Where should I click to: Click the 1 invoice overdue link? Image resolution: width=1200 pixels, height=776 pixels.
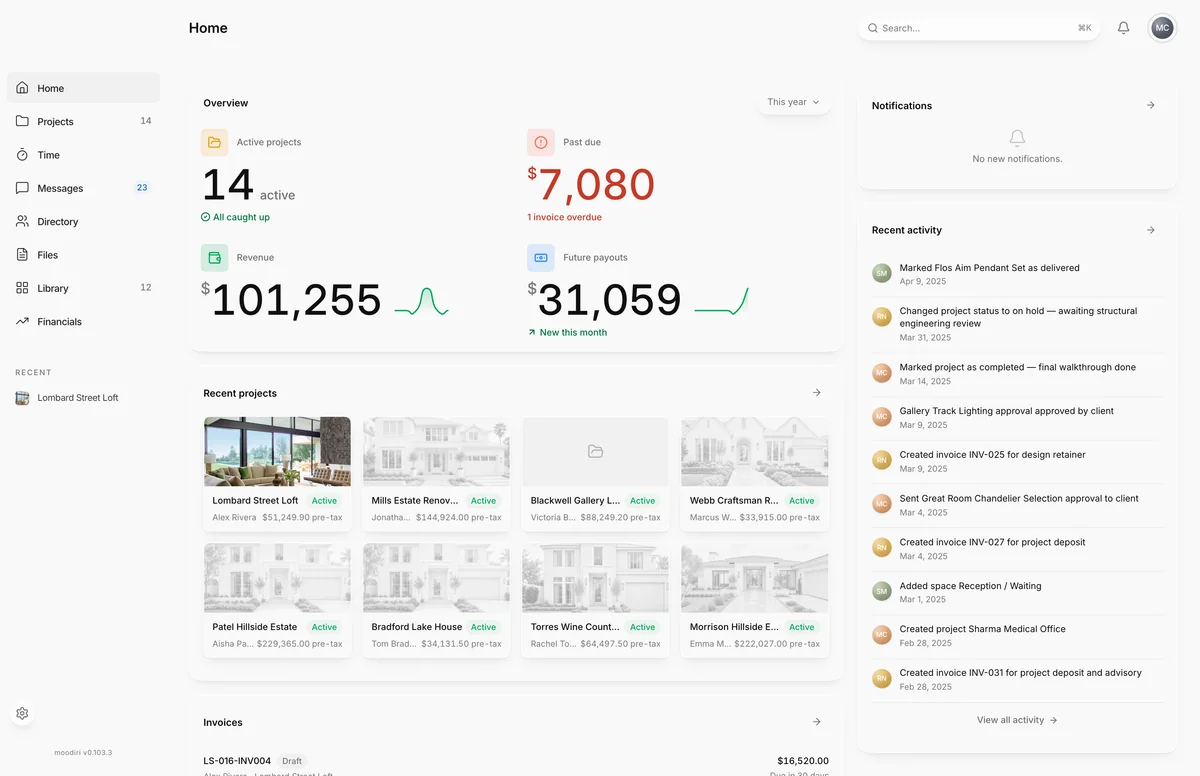tap(564, 217)
